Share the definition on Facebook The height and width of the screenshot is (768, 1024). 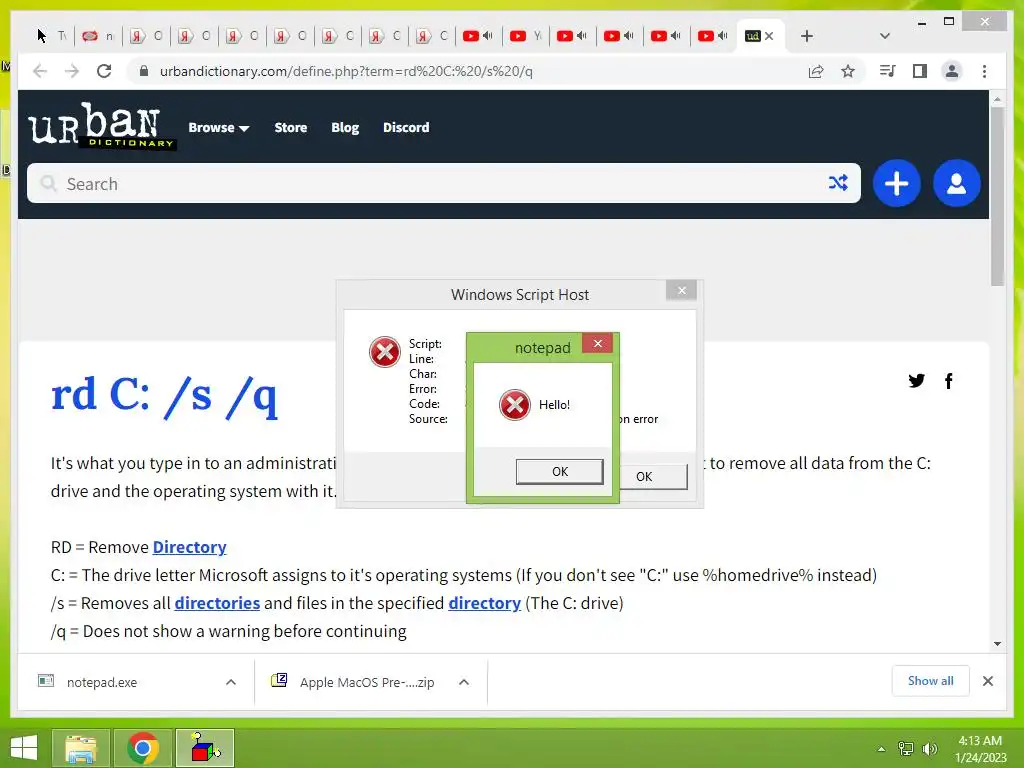(x=949, y=381)
